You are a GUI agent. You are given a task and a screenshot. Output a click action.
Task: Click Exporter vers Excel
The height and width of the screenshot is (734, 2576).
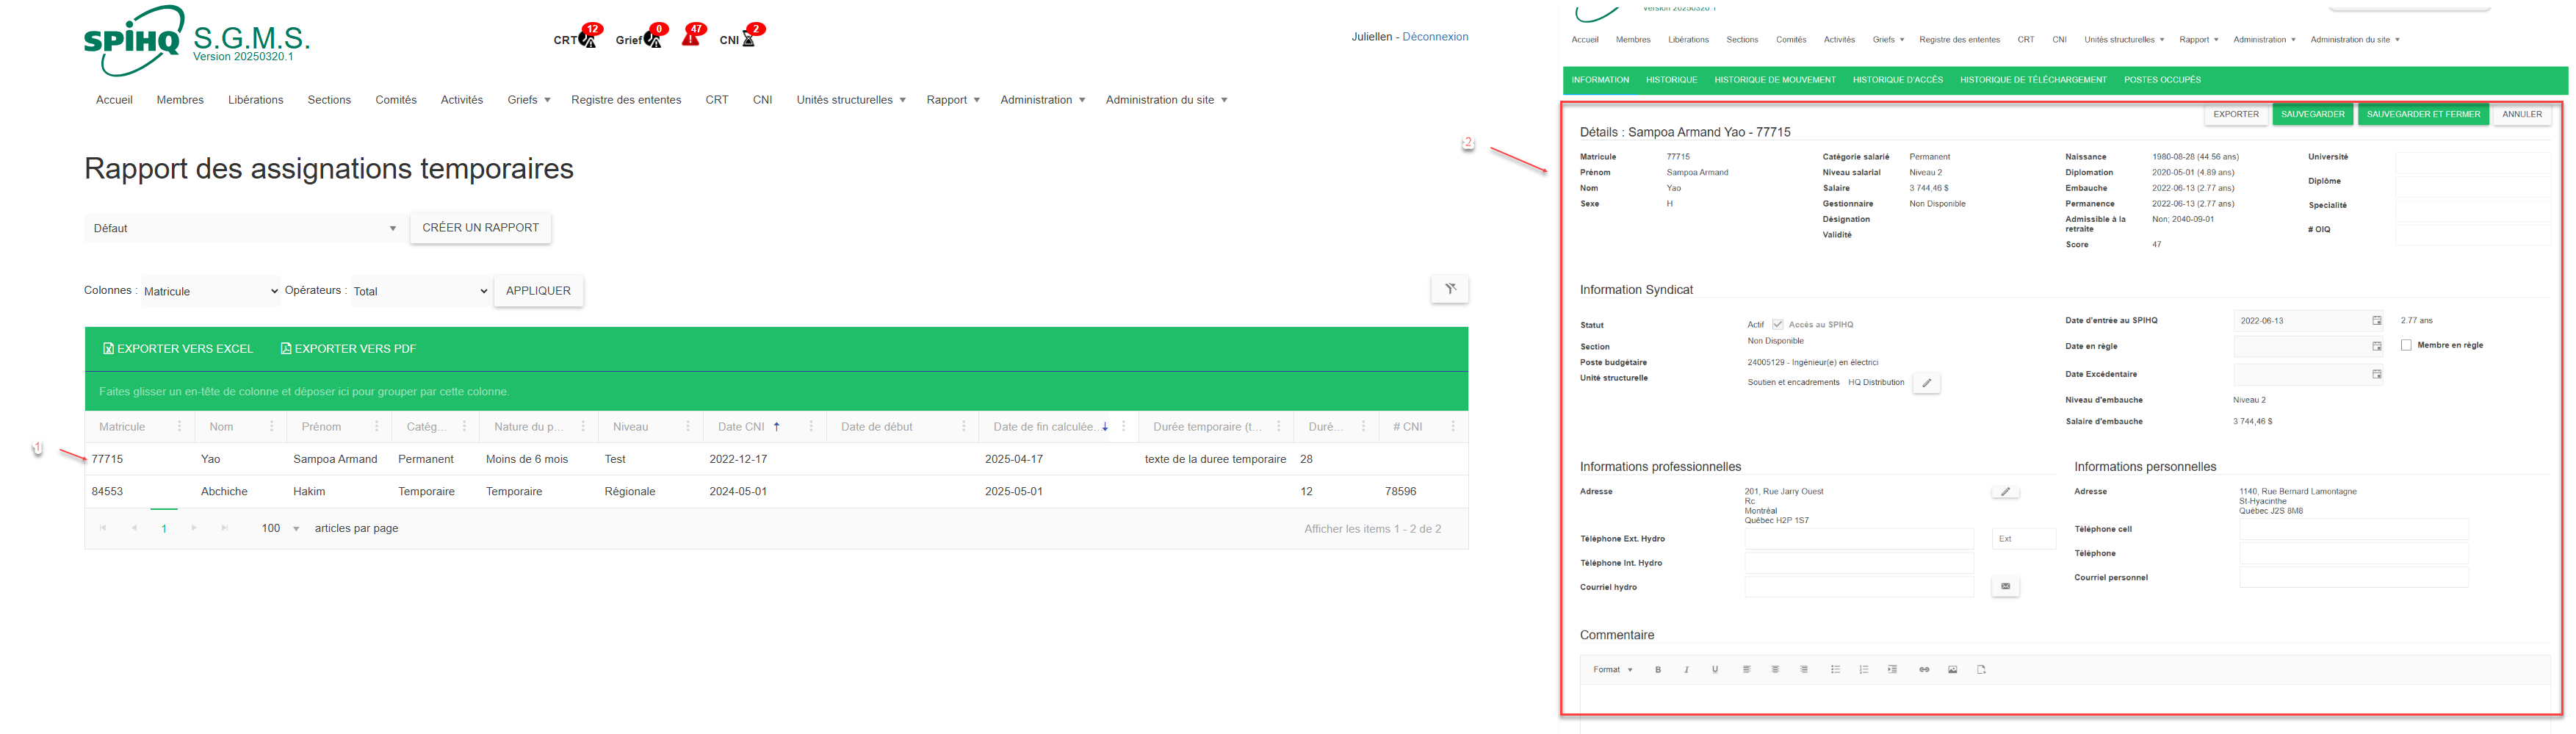[178, 349]
